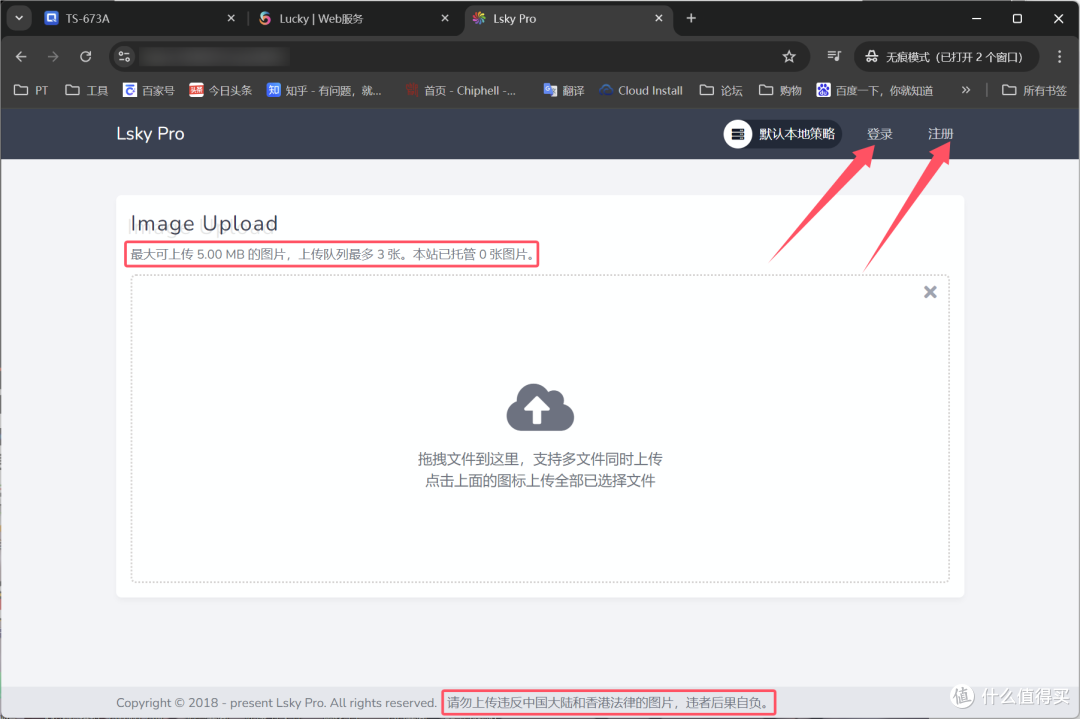Click the 无痕模式 incognito indicator

click(946, 56)
